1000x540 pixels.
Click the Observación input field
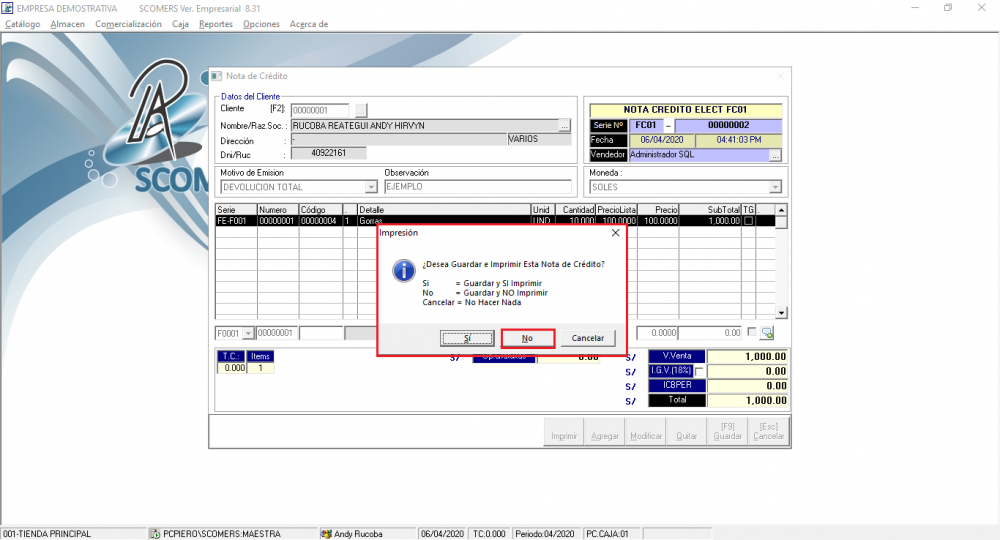point(478,187)
